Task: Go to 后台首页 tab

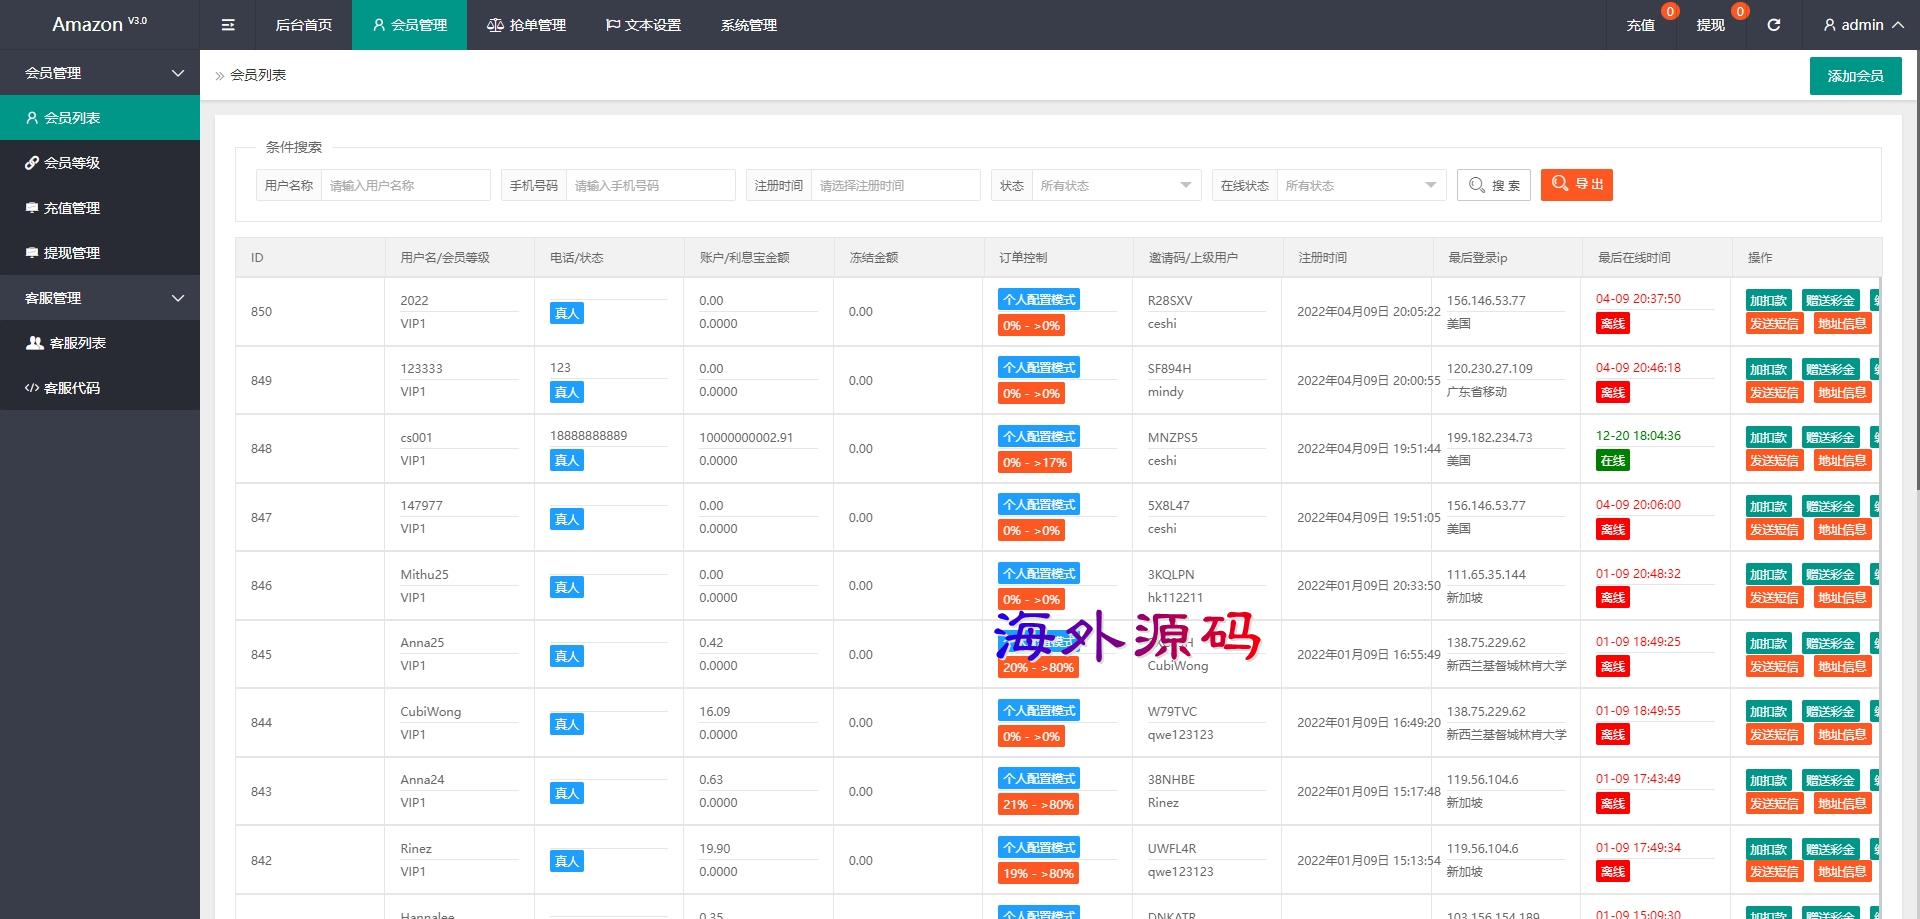Action: point(304,25)
